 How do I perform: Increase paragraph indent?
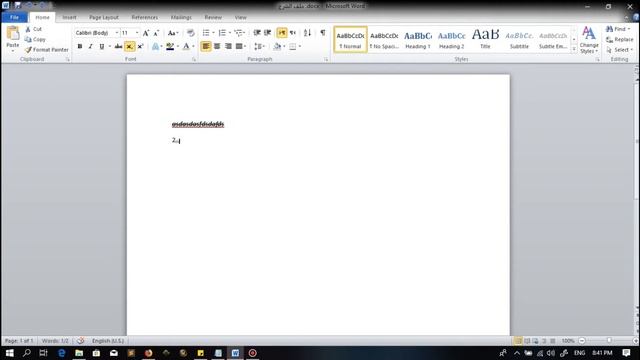[268, 33]
